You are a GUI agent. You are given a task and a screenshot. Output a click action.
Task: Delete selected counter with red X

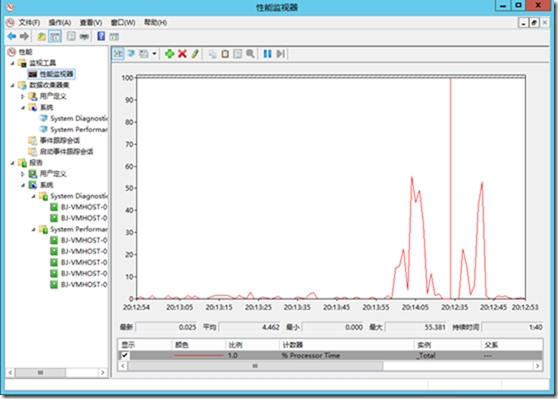pyautogui.click(x=182, y=54)
